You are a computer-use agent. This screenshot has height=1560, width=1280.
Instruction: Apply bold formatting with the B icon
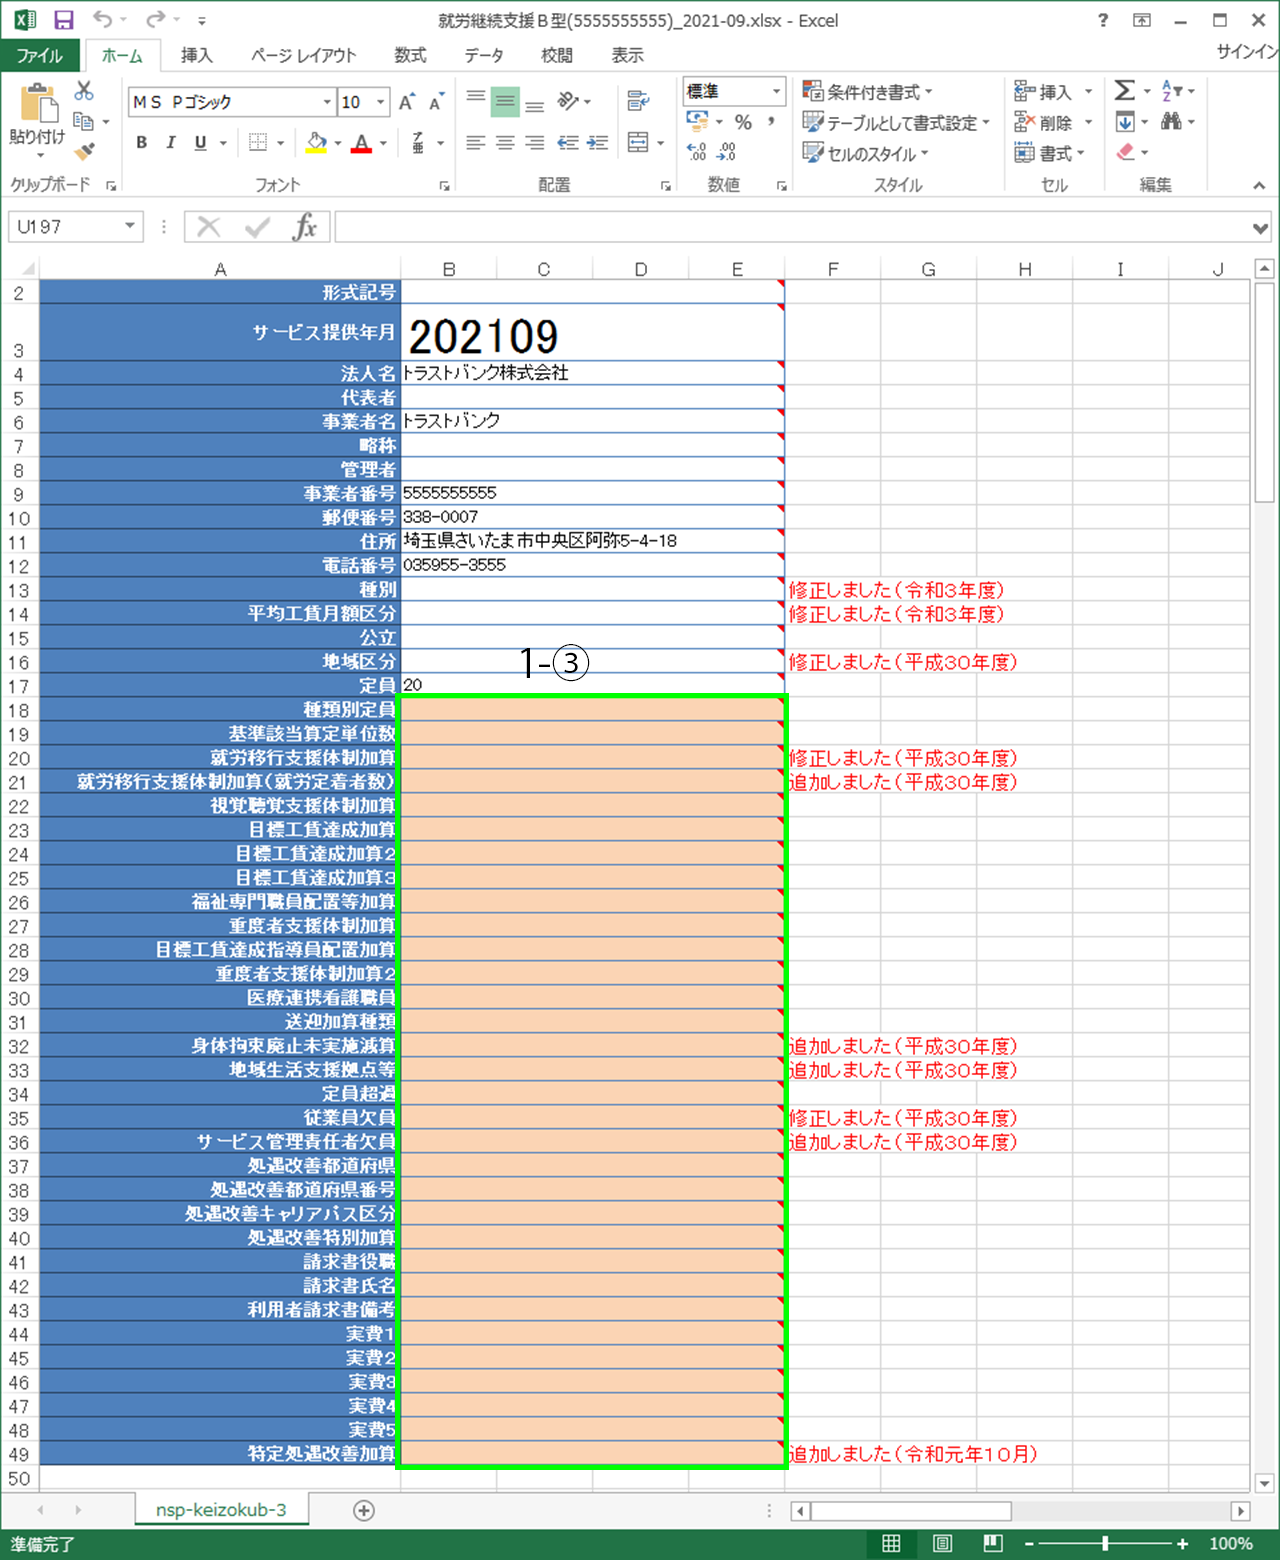140,142
